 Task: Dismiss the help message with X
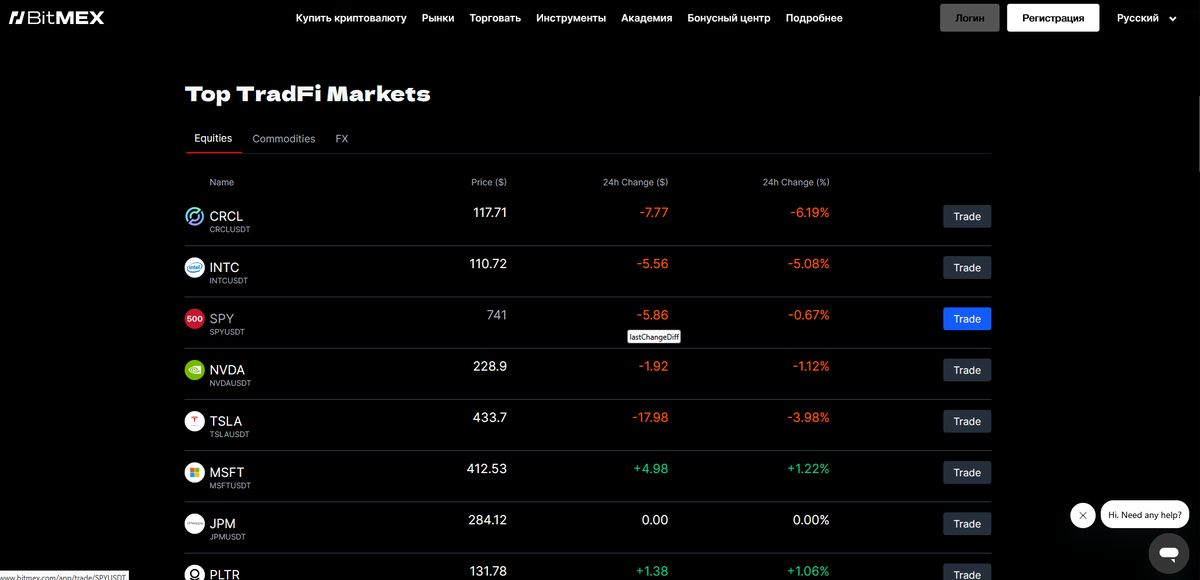click(x=1082, y=515)
